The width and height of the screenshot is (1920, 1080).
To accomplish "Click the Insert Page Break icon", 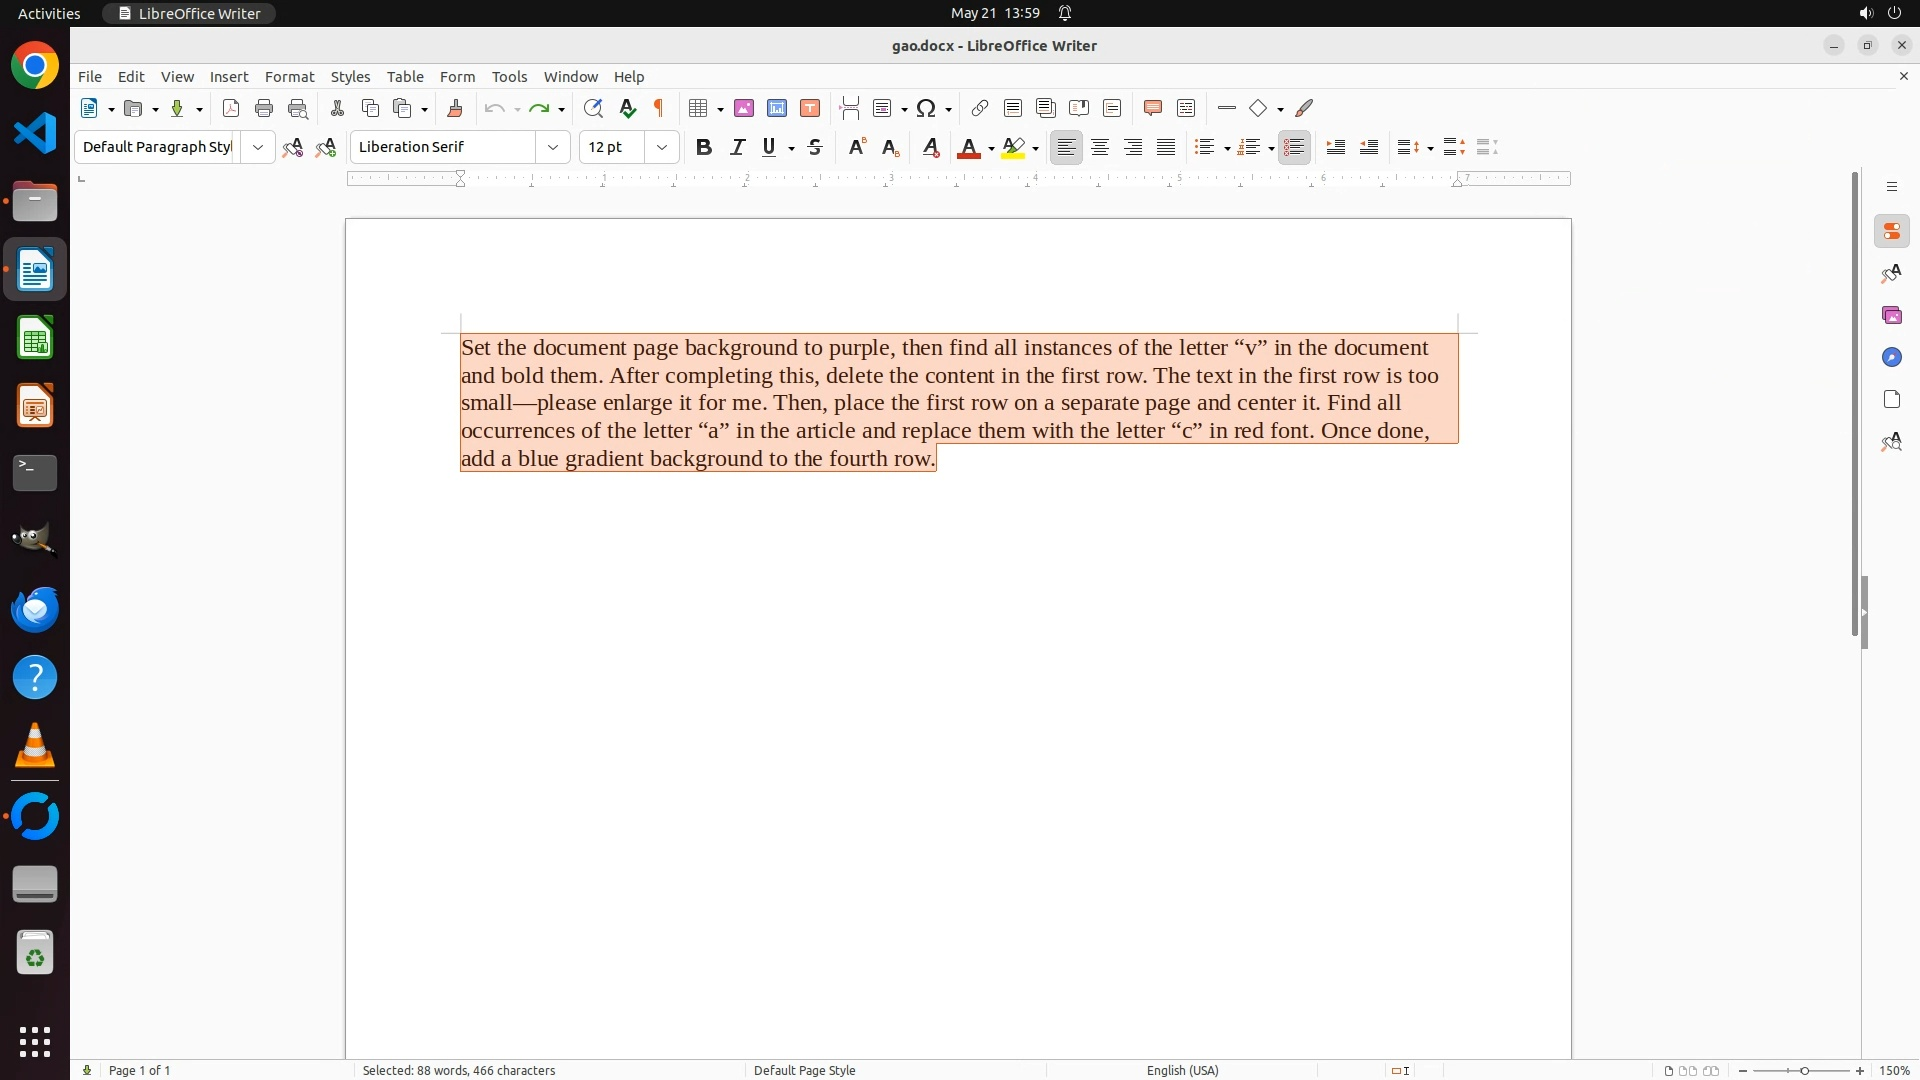I will (x=850, y=108).
